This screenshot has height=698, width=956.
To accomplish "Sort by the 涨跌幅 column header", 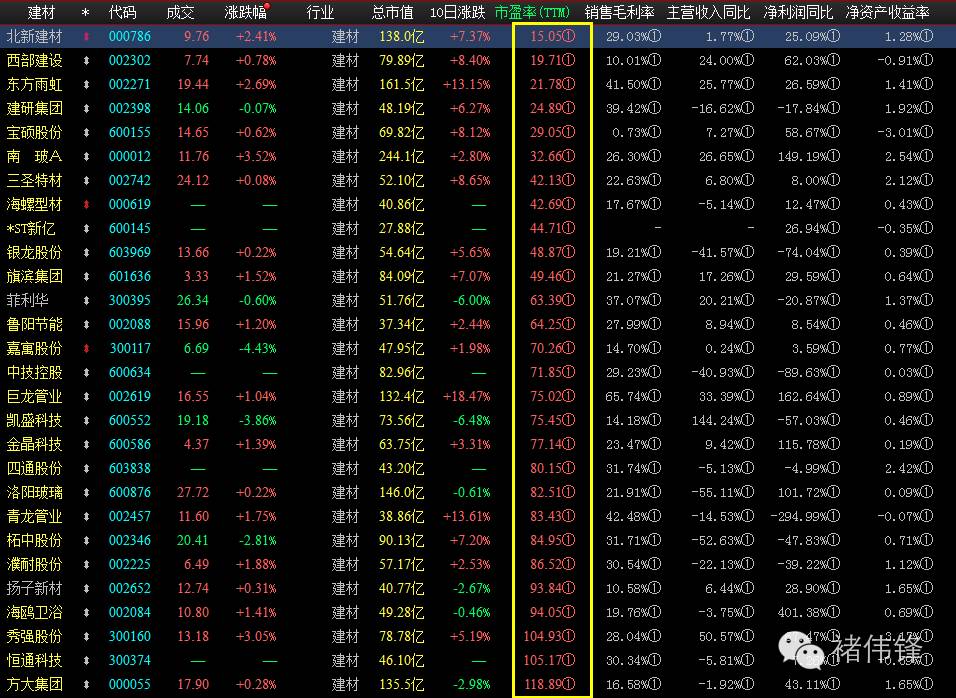I will [245, 12].
